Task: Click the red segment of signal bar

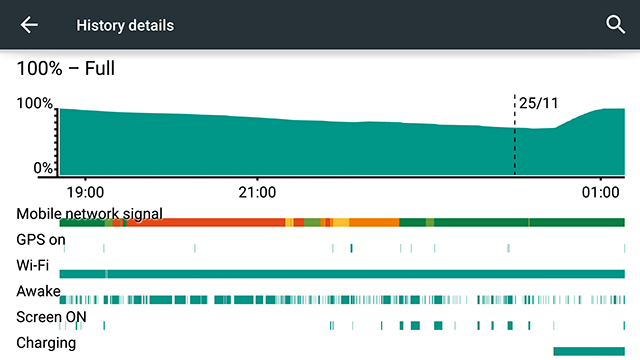Action: (x=206, y=222)
